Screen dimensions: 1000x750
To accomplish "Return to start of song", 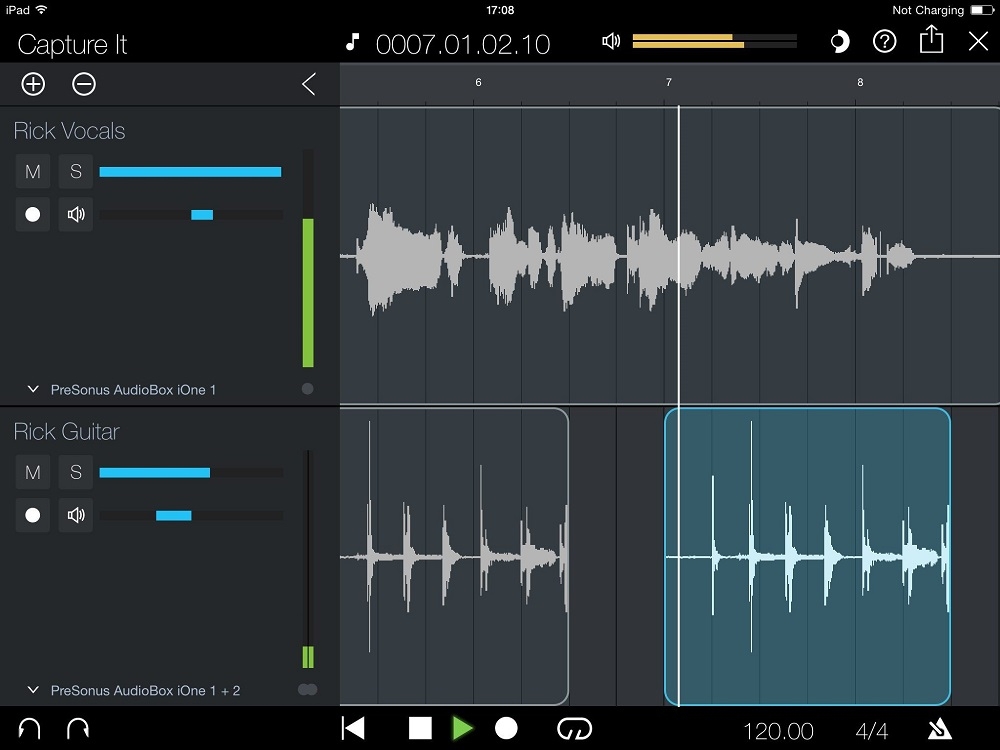I will (353, 728).
